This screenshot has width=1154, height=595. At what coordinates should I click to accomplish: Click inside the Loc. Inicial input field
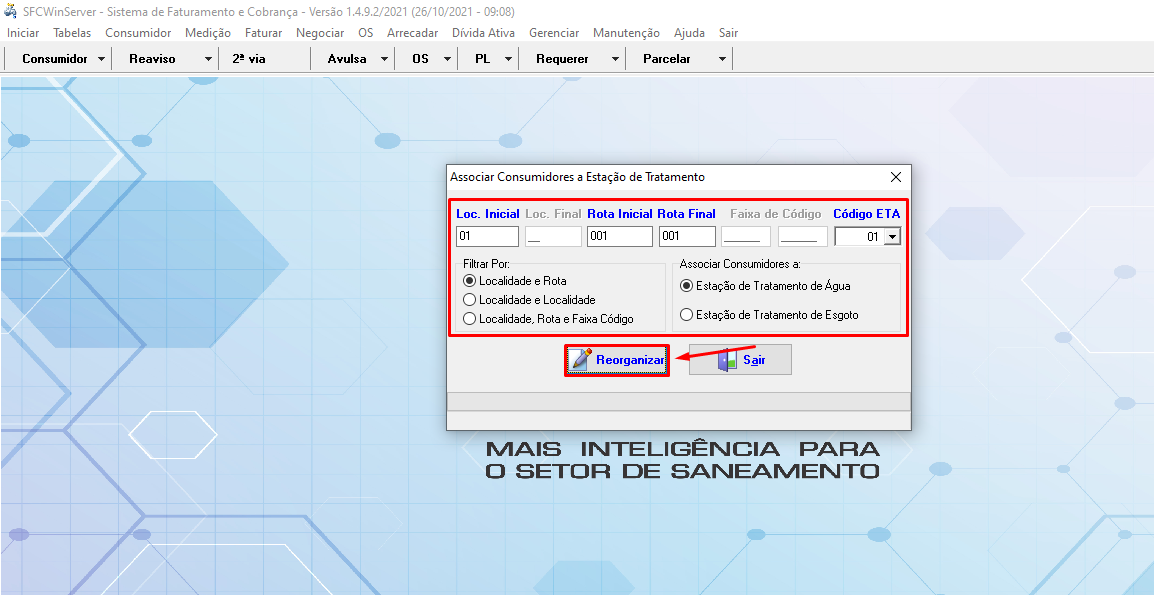pyautogui.click(x=487, y=236)
